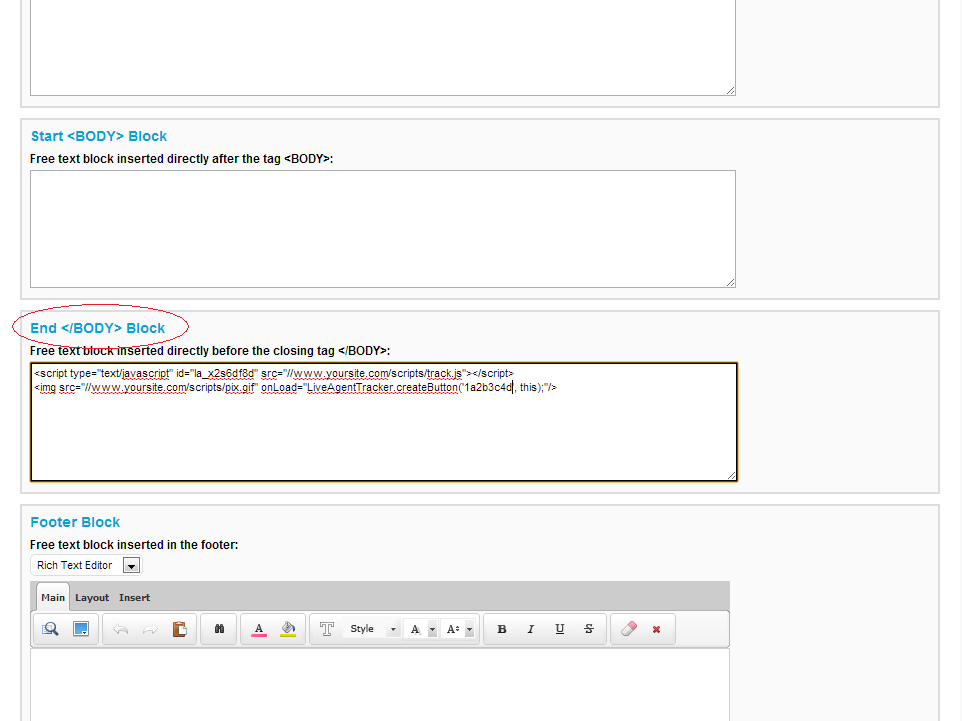Click the paste clipboard icon
Image resolution: width=962 pixels, height=721 pixels.
coord(180,629)
